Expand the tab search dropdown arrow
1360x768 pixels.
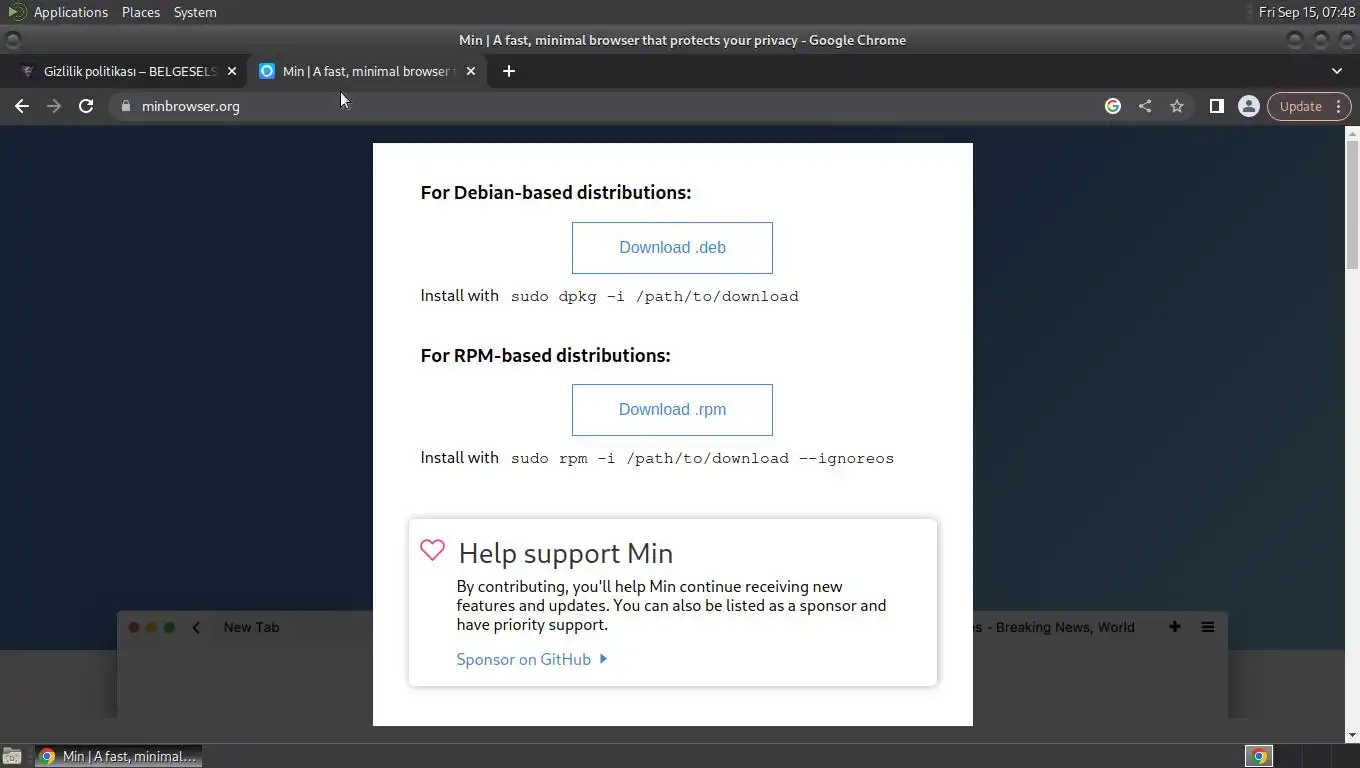coord(1337,71)
